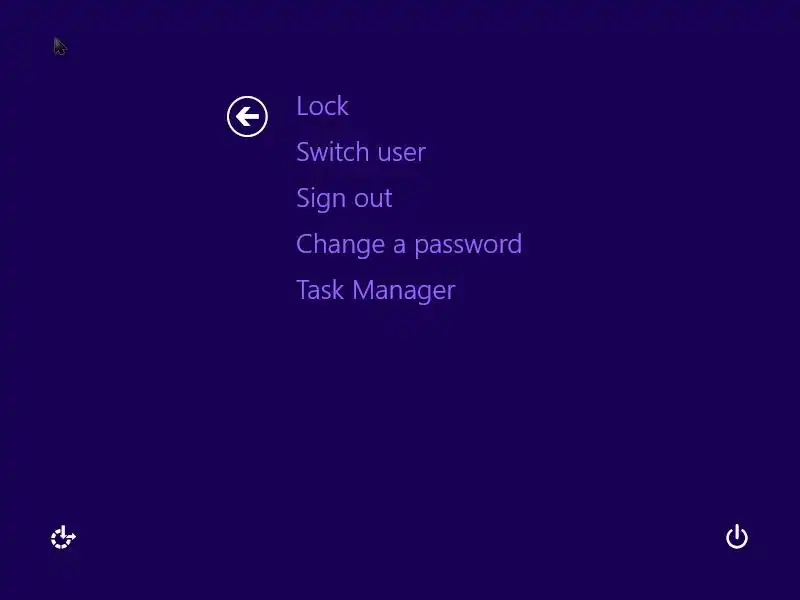Select the Lock option
Viewport: 800px width, 600px height.
(x=322, y=106)
